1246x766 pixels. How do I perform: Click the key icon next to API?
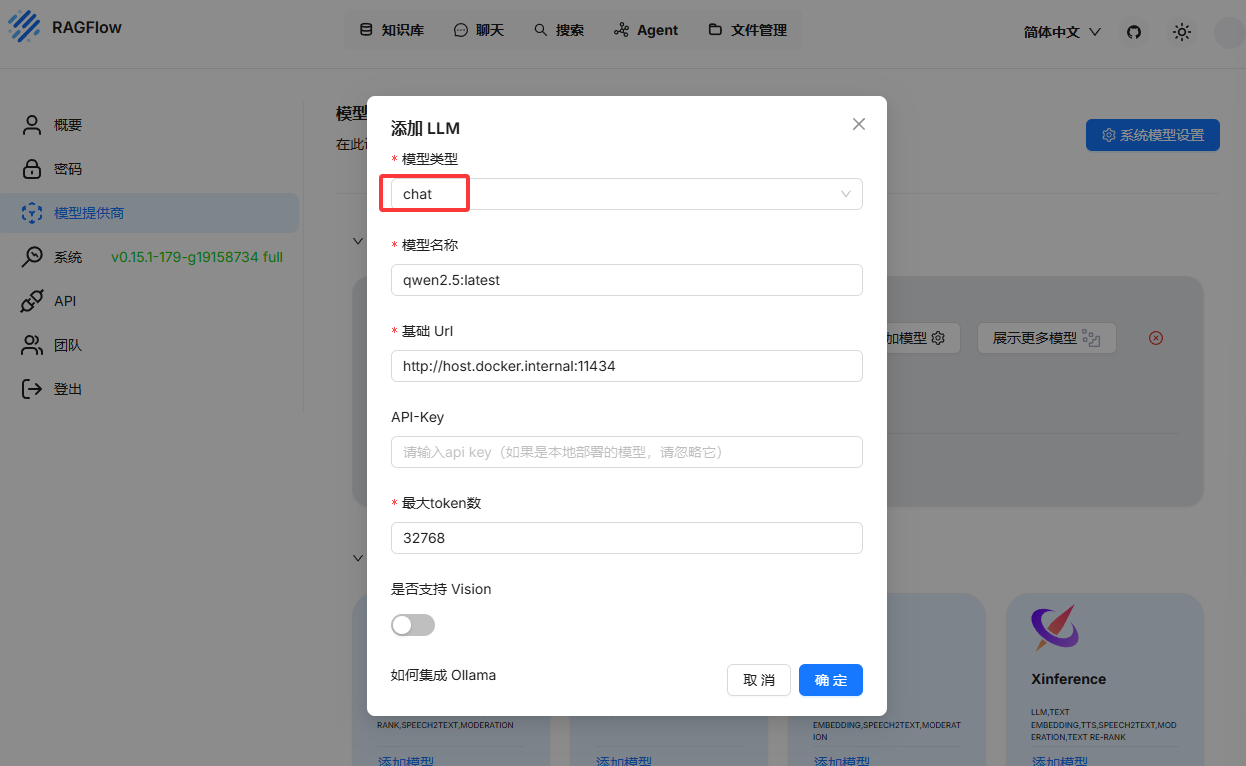(32, 301)
